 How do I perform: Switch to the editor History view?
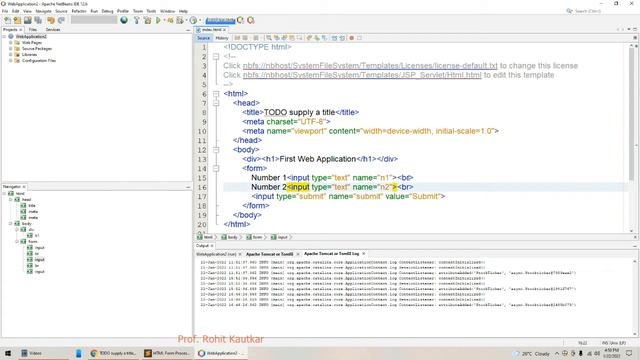[222, 38]
